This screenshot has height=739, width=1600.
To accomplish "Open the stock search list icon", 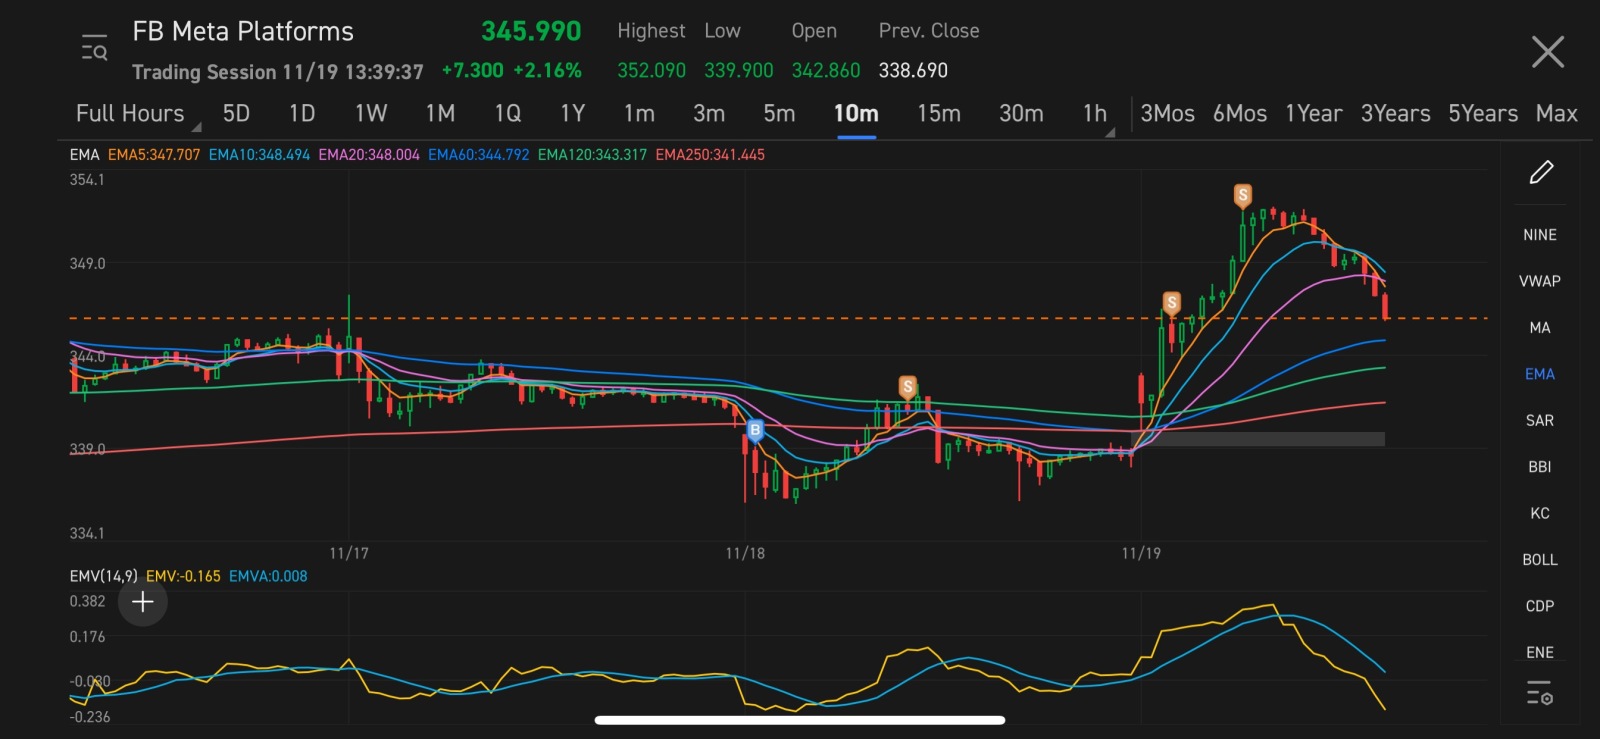I will 94,47.
